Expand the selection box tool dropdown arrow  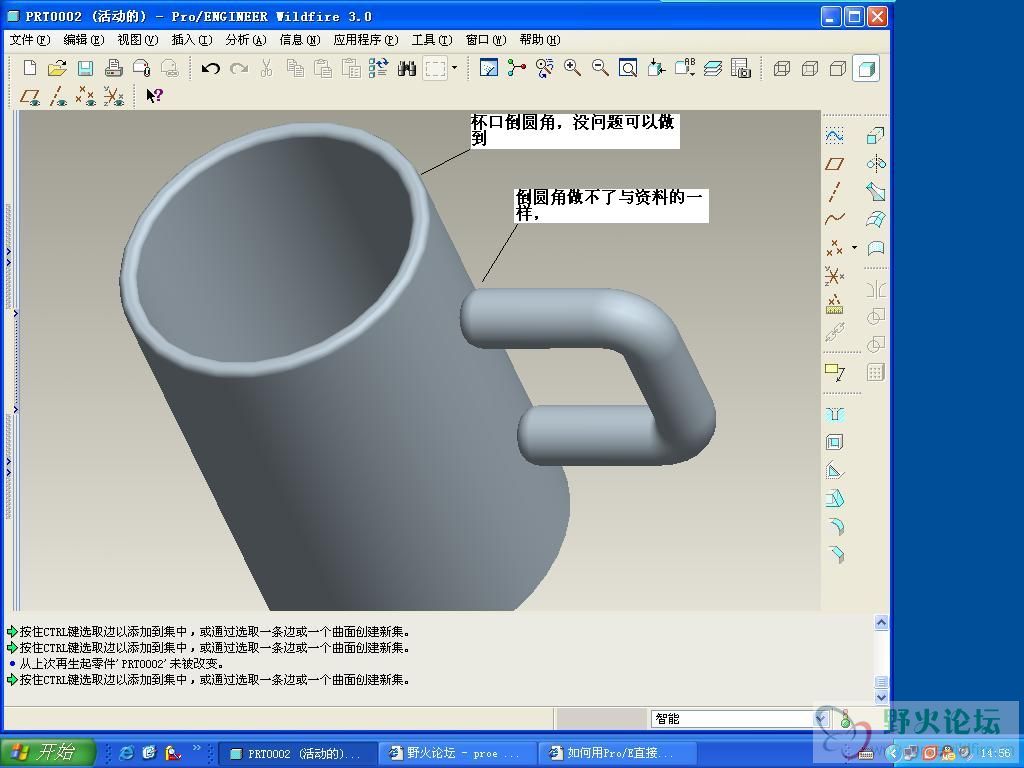[x=455, y=67]
